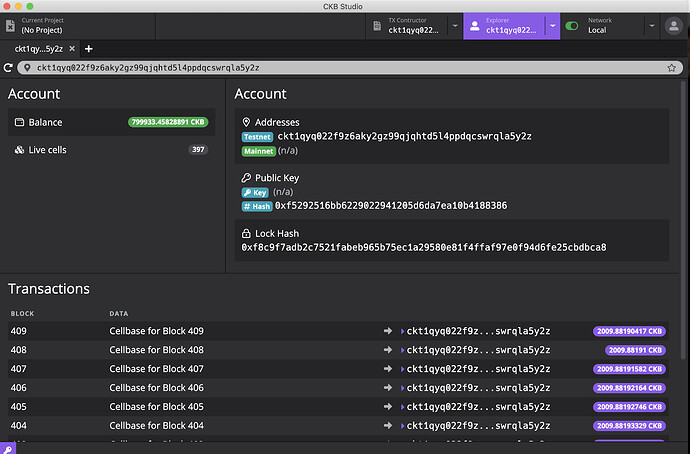Toggle the Network Local switch

pos(572,26)
